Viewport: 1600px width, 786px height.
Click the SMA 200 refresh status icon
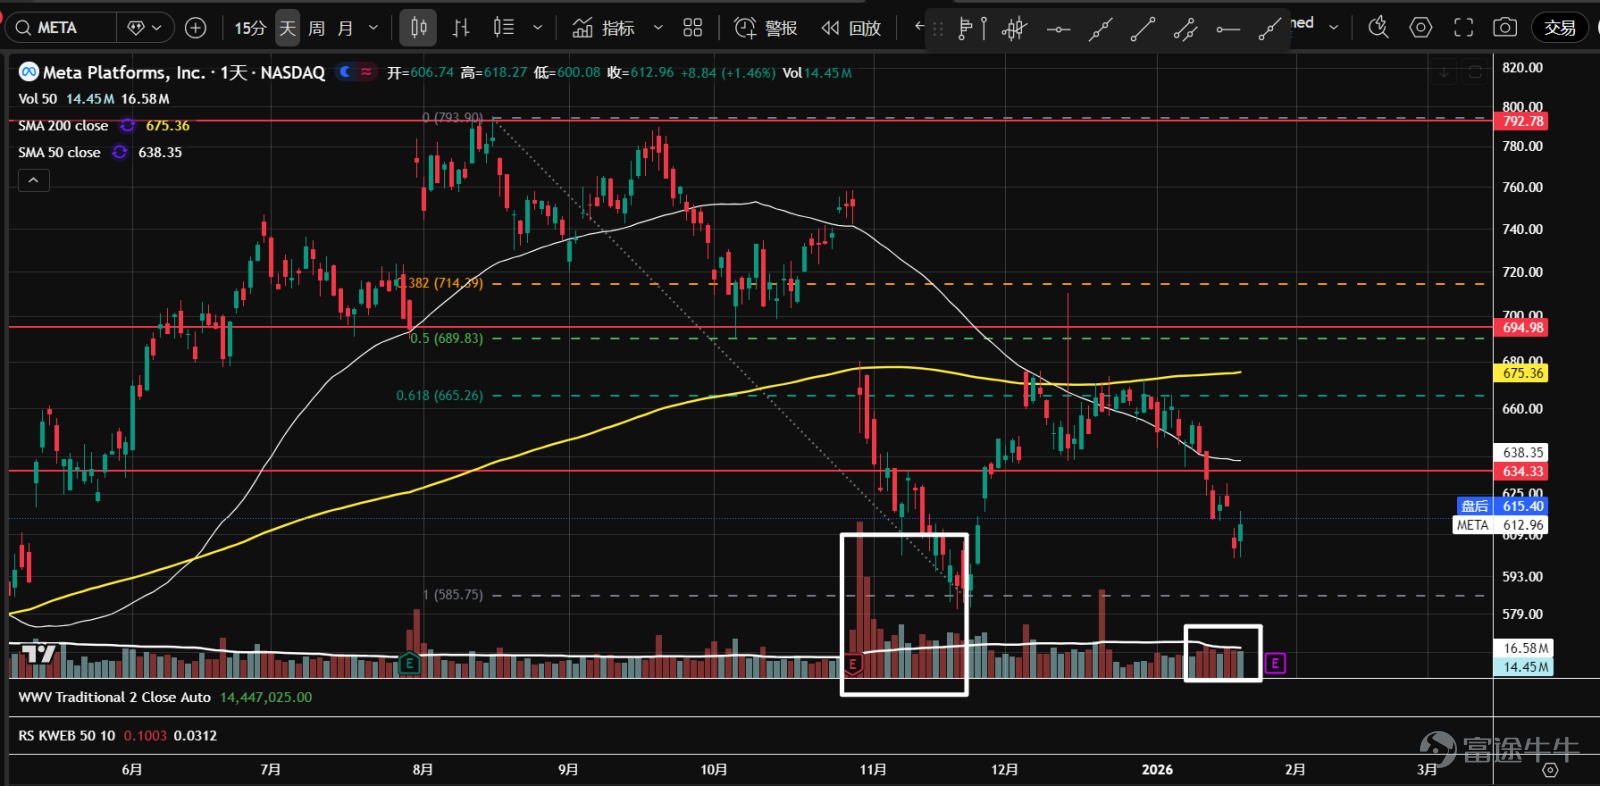coord(127,126)
